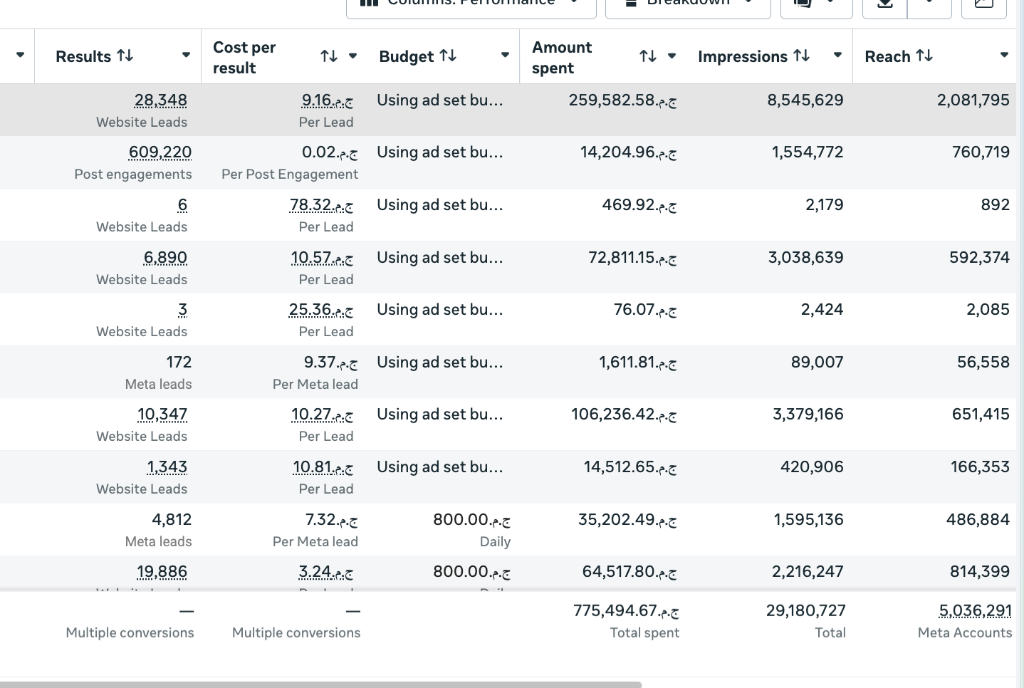Open the 28,348 Website Leads result
The height and width of the screenshot is (688, 1024).
click(161, 101)
